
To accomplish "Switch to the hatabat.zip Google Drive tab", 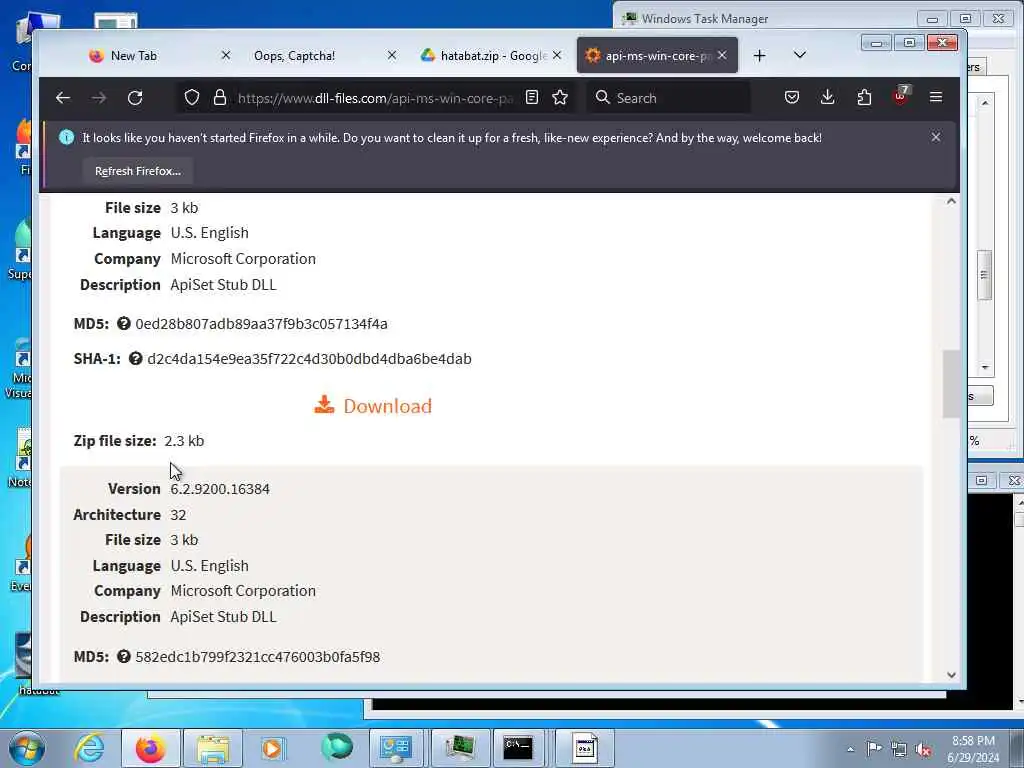I will tap(483, 56).
